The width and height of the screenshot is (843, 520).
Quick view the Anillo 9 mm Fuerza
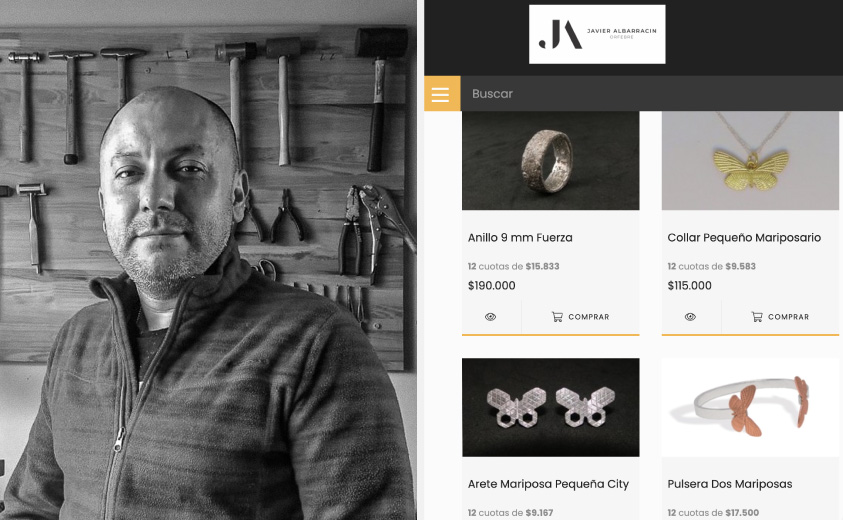tap(490, 317)
